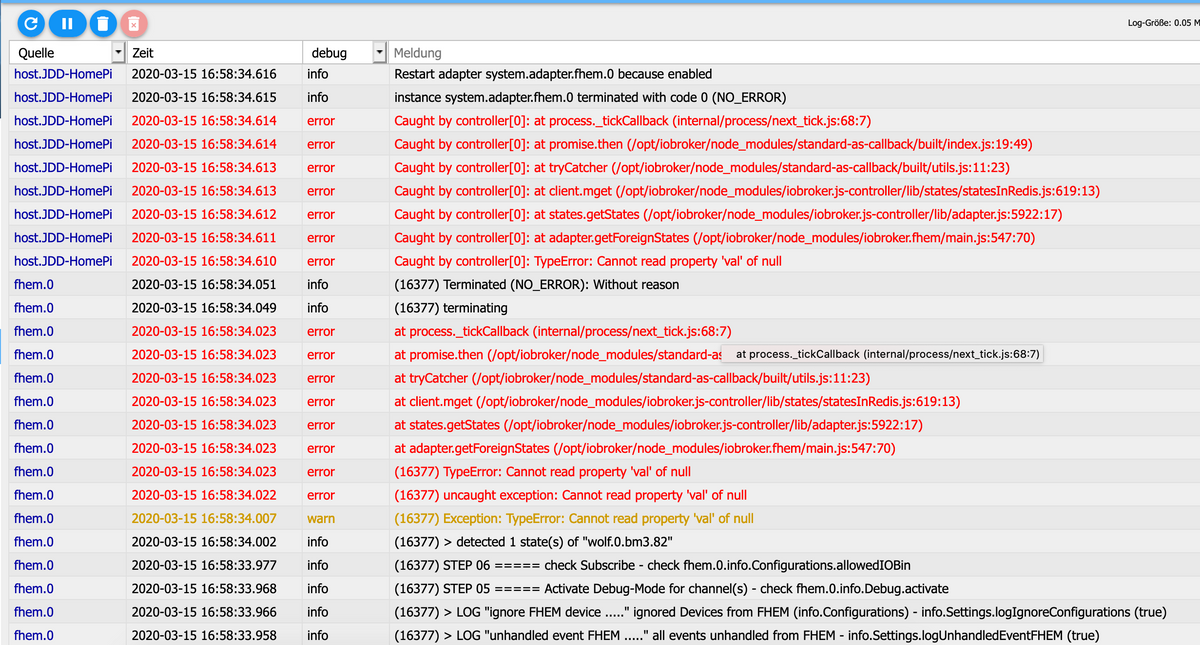Pause the log output
The image size is (1200, 645).
[67, 22]
